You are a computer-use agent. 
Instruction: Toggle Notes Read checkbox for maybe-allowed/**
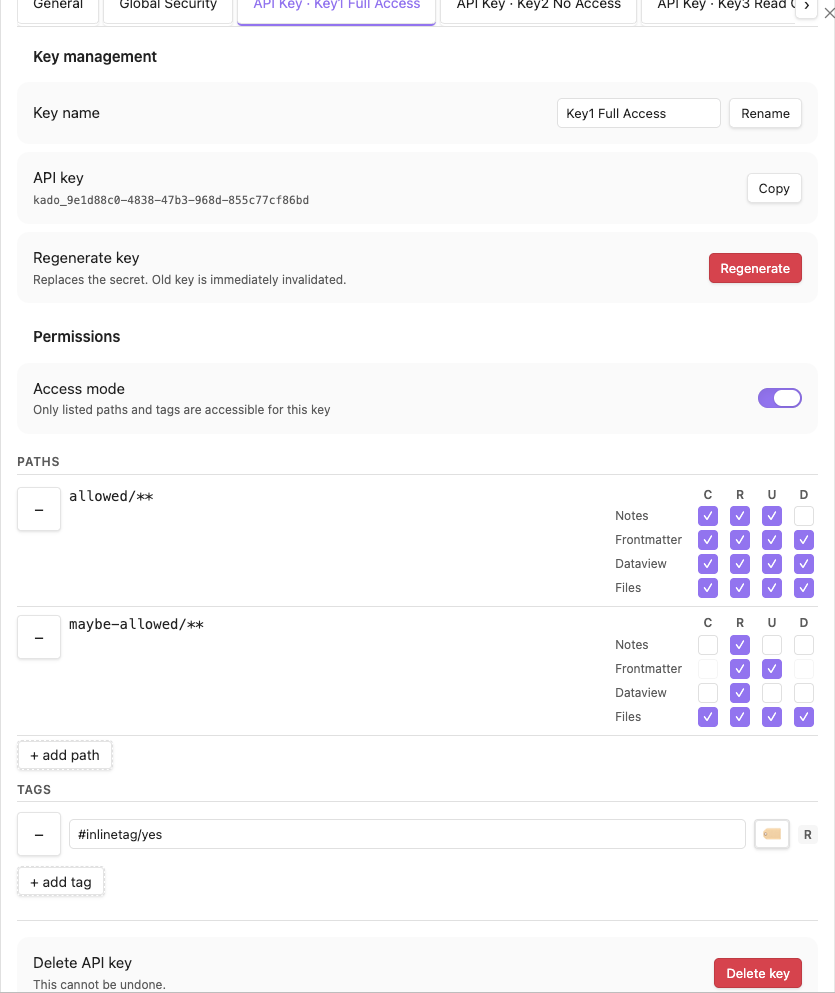pyautogui.click(x=740, y=645)
